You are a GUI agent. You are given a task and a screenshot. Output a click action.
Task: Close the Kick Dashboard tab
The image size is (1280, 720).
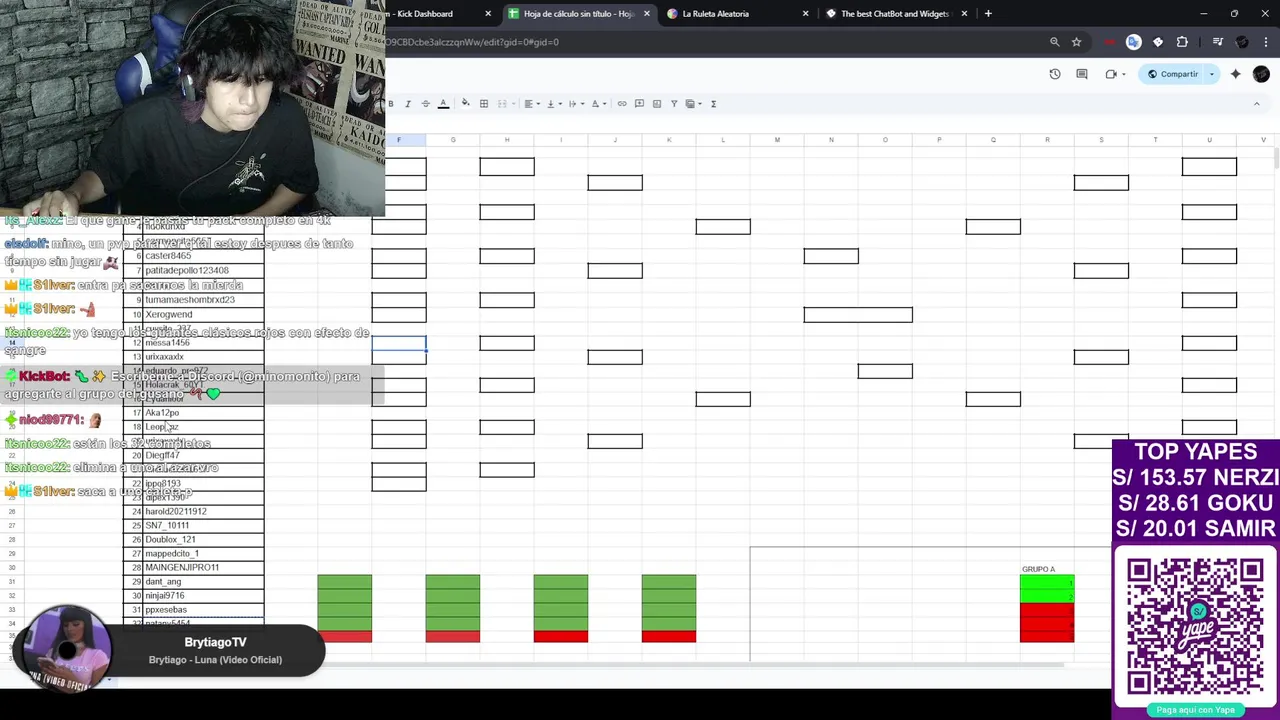click(488, 14)
